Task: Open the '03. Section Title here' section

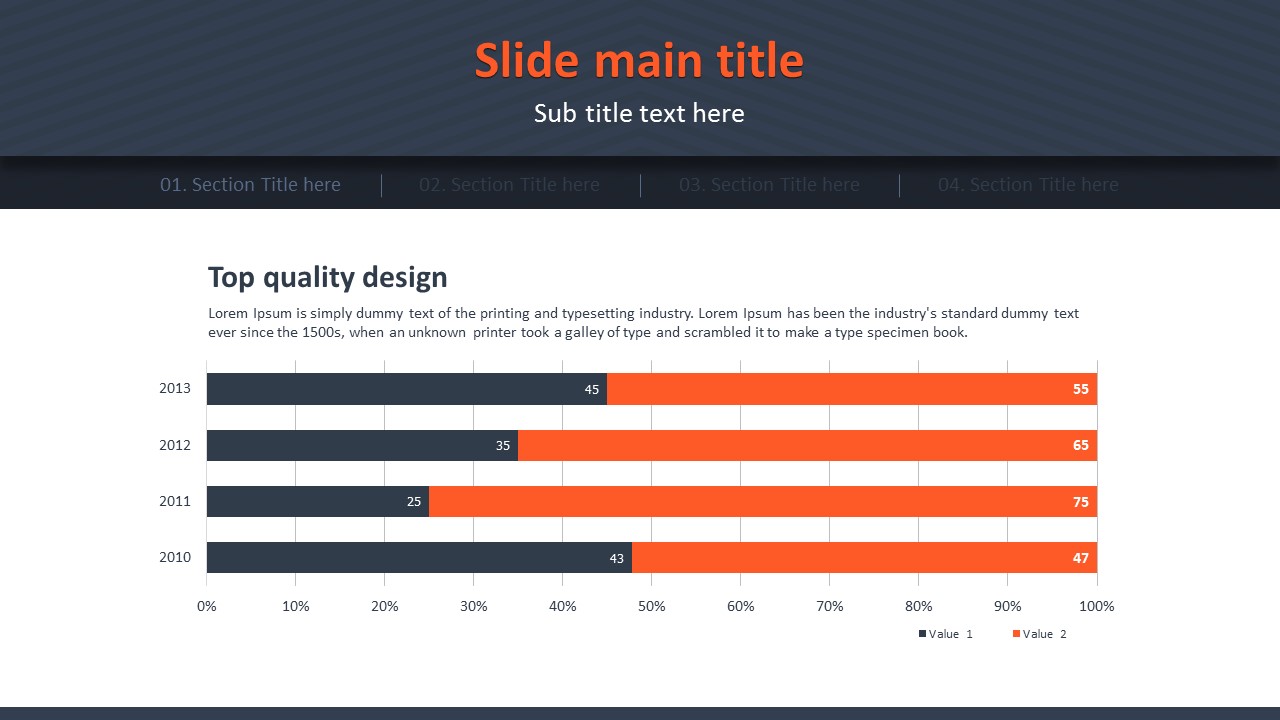Action: pyautogui.click(x=769, y=185)
